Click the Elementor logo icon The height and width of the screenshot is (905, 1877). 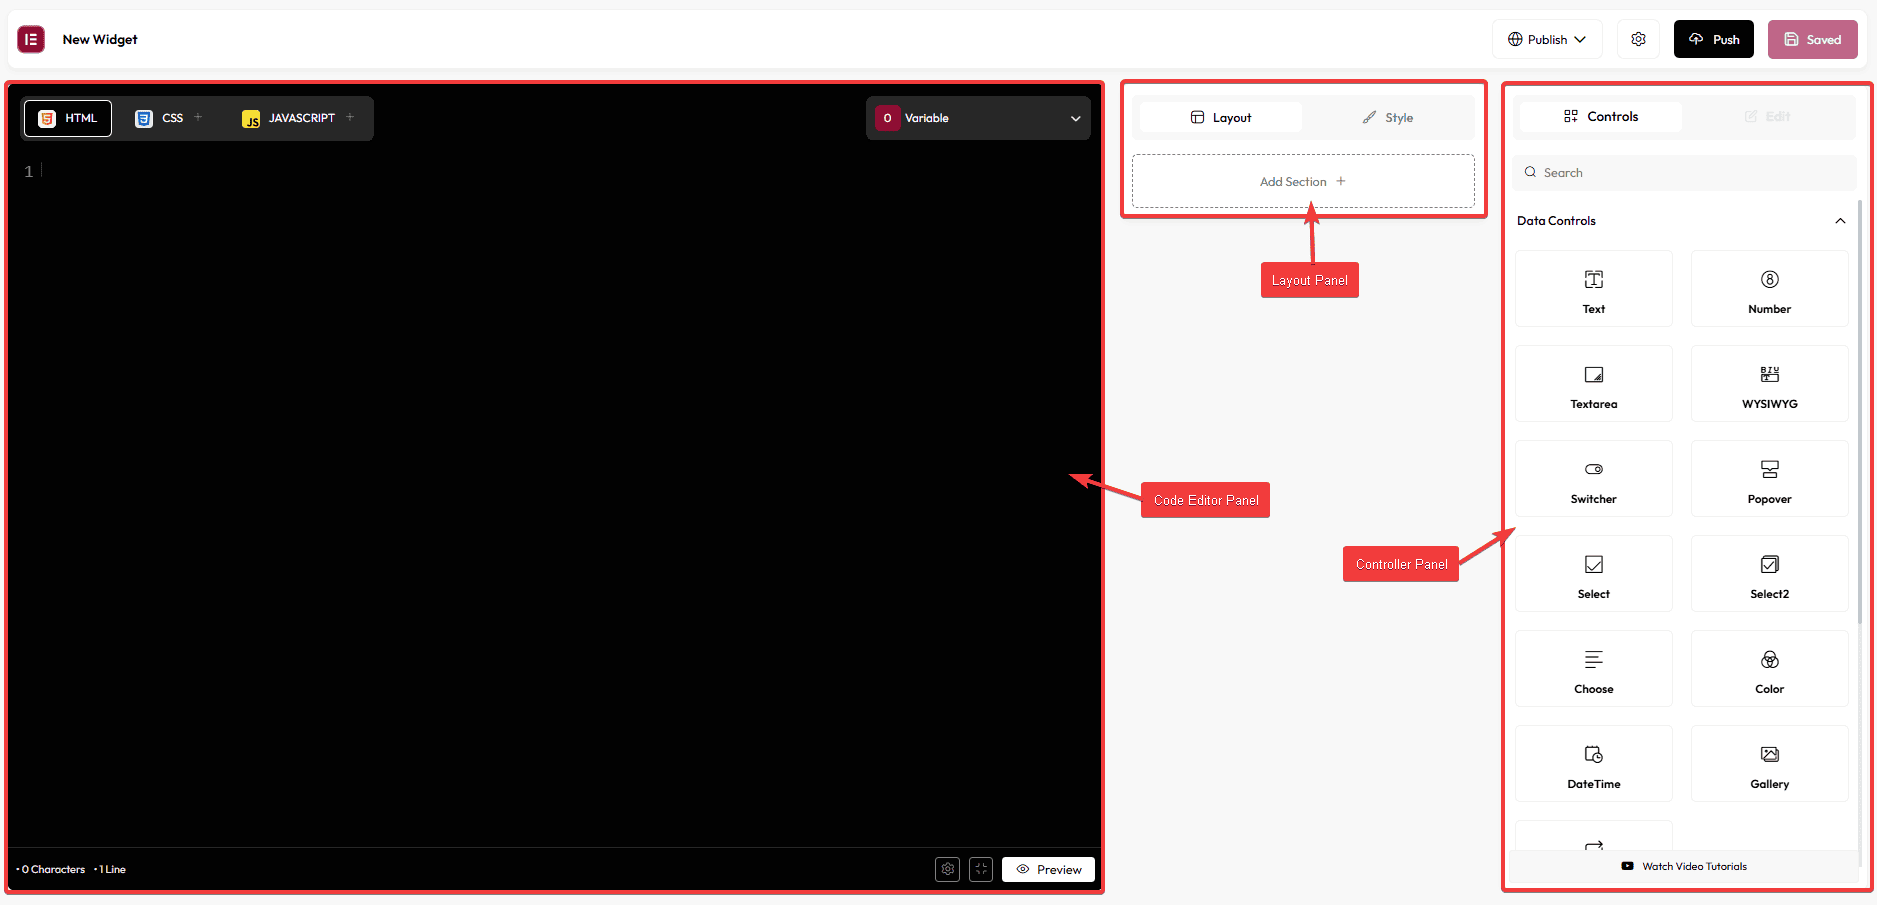tap(31, 39)
